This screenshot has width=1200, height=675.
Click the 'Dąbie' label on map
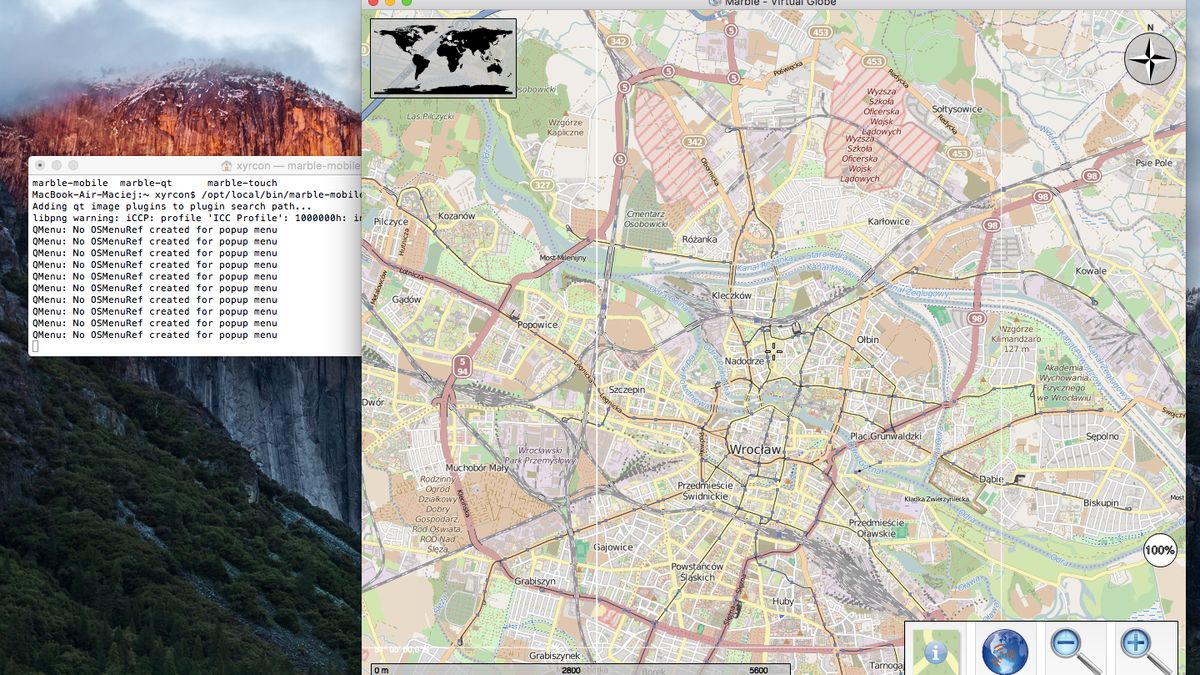(x=990, y=479)
